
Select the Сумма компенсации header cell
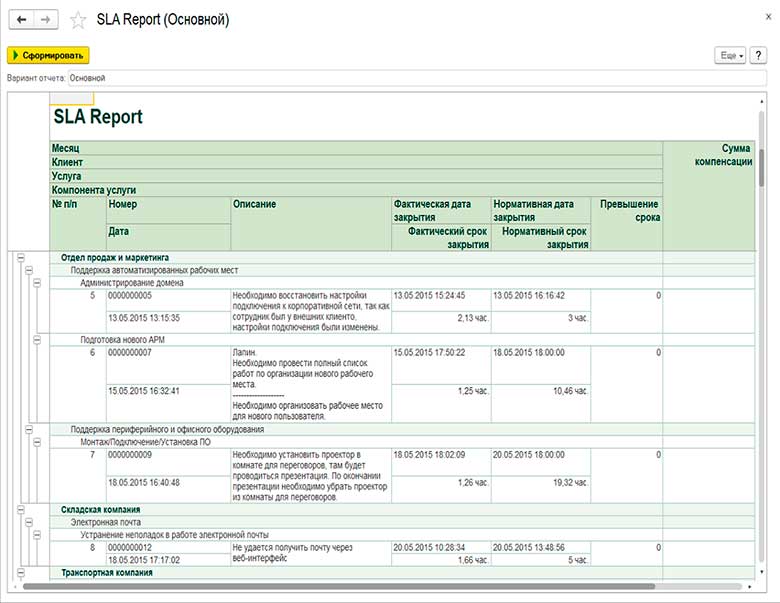[709, 195]
